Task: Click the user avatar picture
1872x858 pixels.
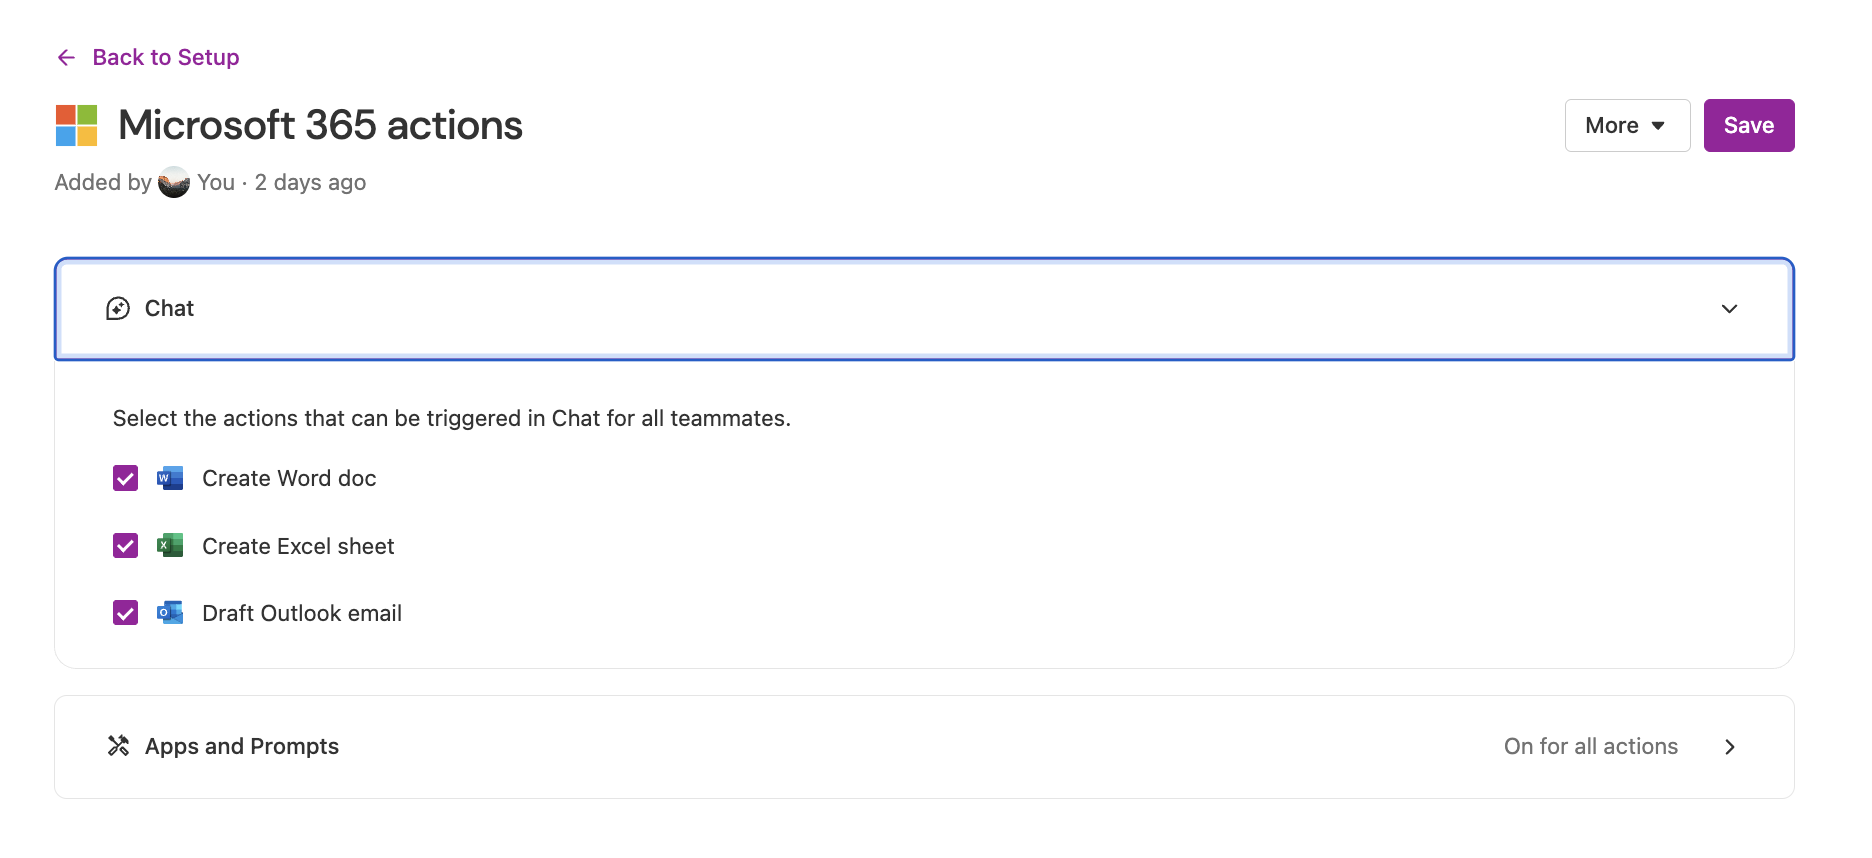Action: coord(174,182)
